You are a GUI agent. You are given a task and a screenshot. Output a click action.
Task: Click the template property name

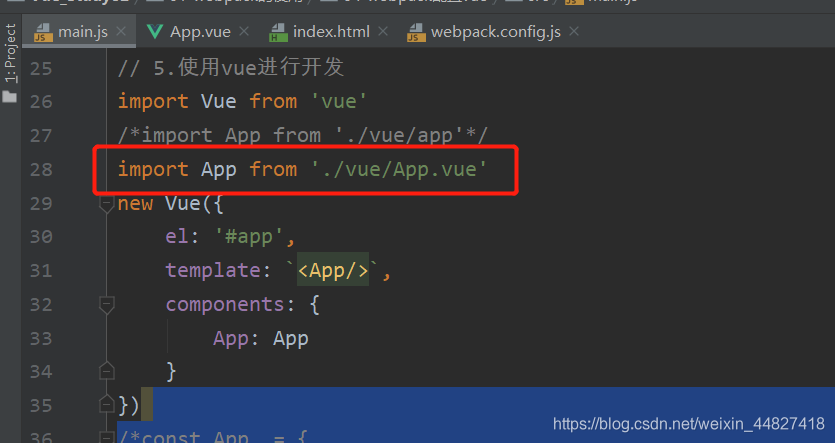(x=213, y=270)
